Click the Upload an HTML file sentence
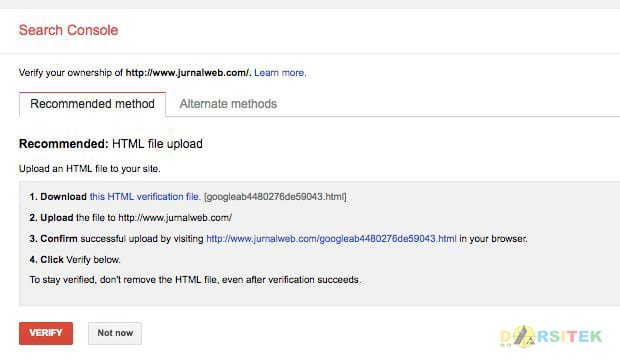 [x=90, y=169]
